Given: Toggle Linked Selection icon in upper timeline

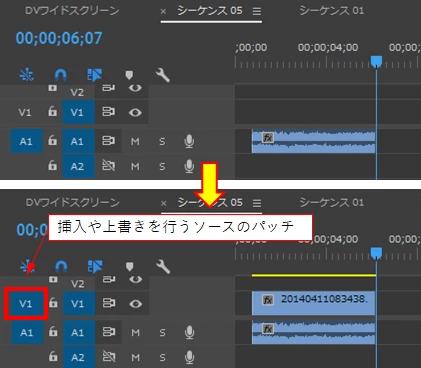Looking at the screenshot, I should pos(94,75).
